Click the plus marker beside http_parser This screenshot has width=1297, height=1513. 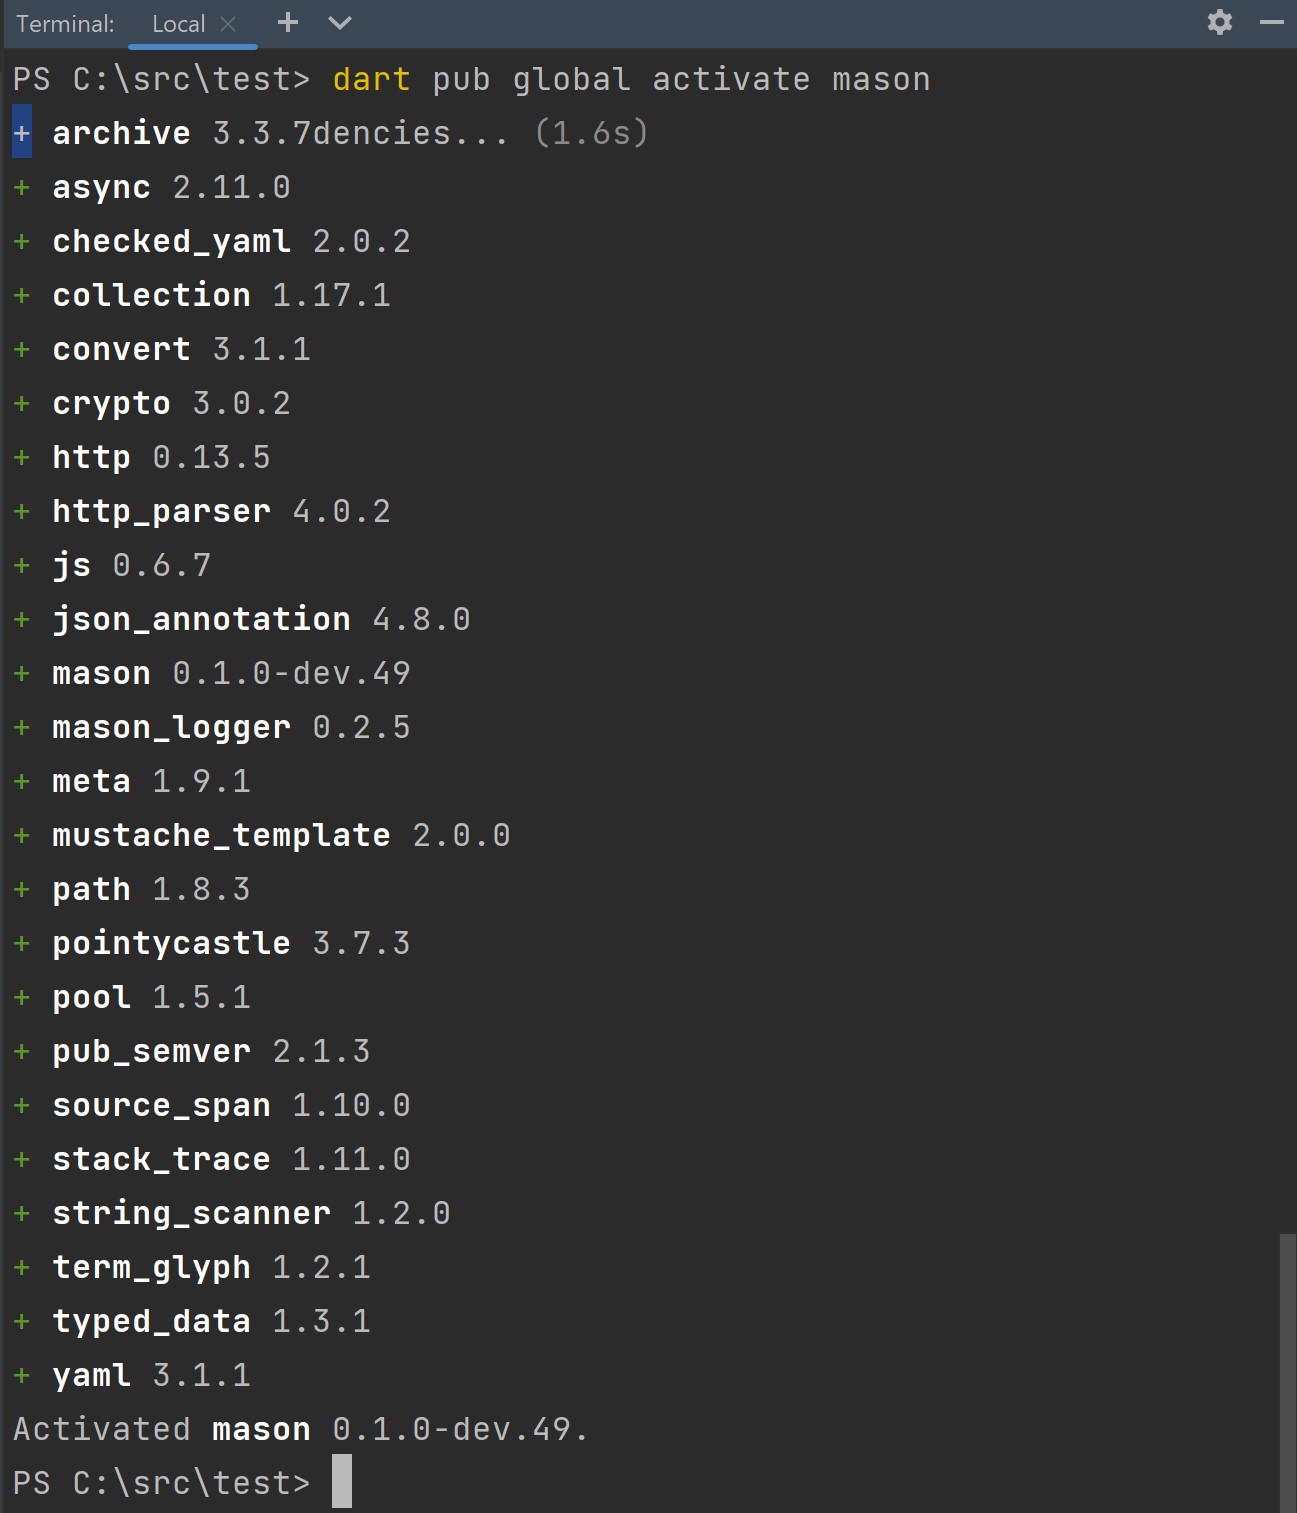coord(21,511)
